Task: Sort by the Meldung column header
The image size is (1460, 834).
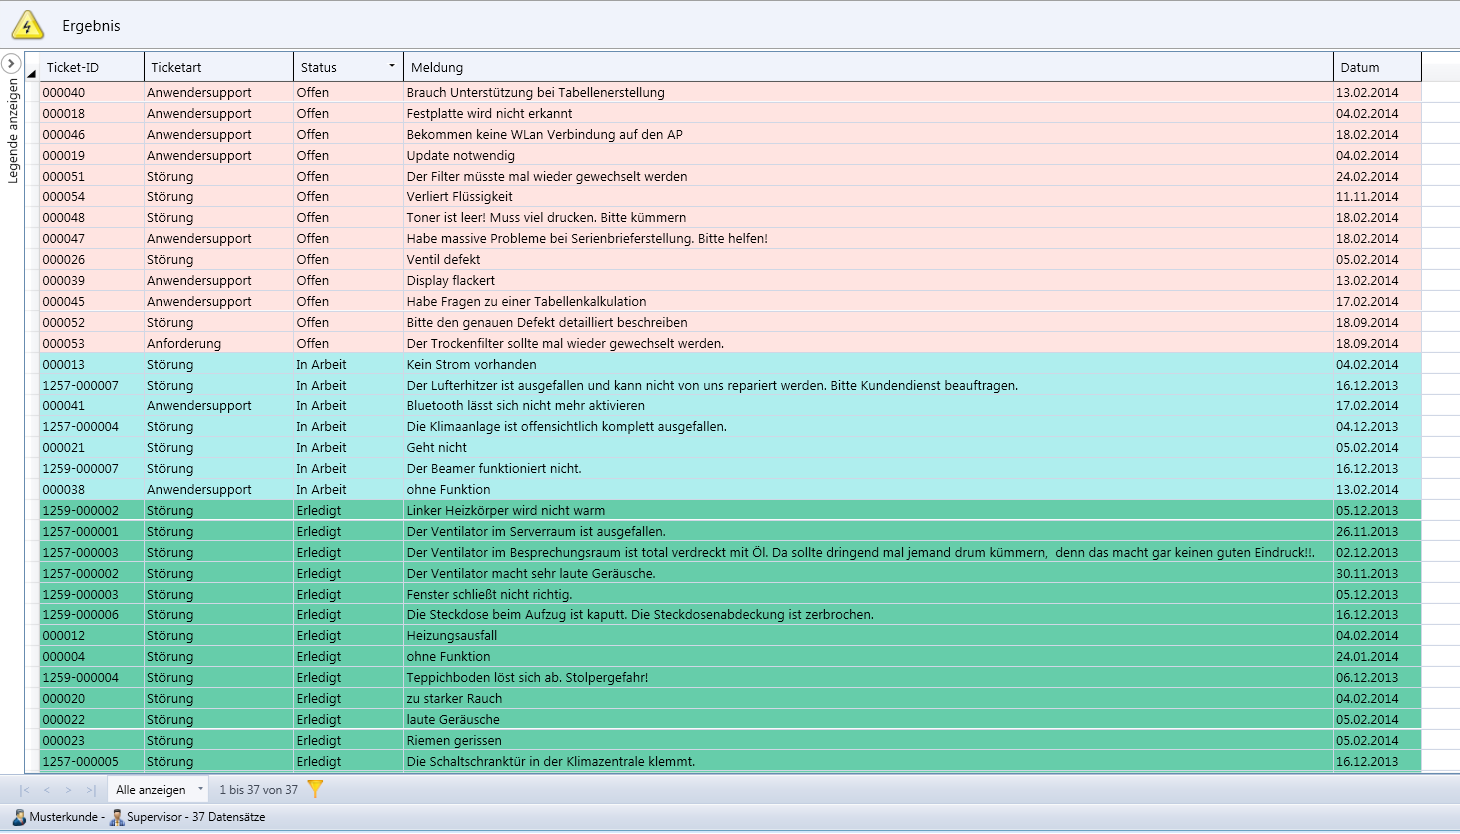Action: click(868, 67)
